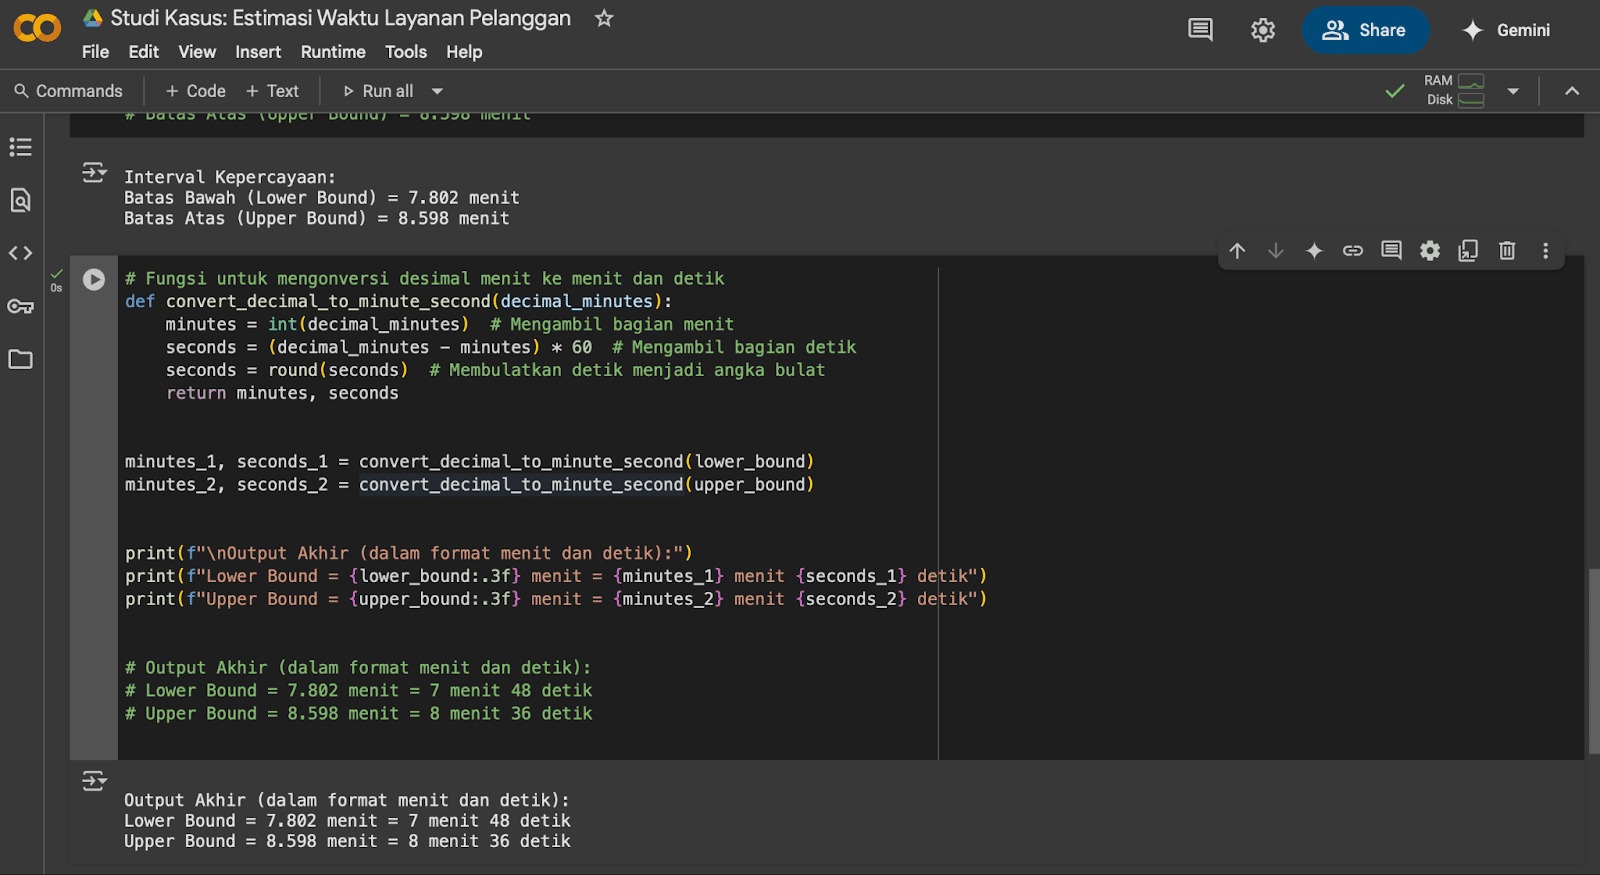Copy link to cell icon
The width and height of the screenshot is (1600, 875).
coord(1352,251)
